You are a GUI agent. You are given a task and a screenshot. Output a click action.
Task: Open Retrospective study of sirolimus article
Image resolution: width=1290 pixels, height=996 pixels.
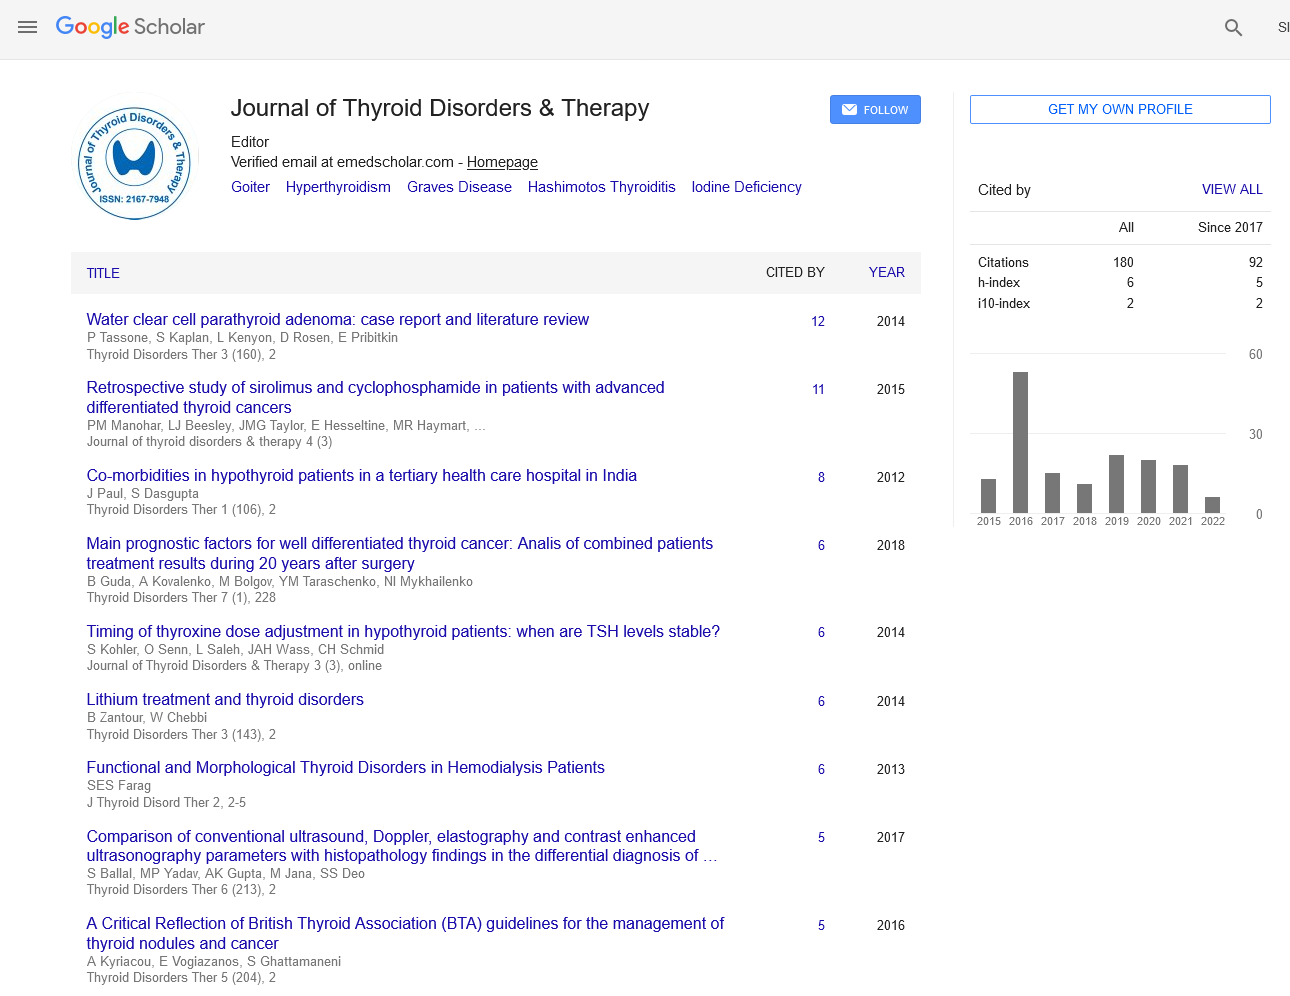(x=375, y=397)
